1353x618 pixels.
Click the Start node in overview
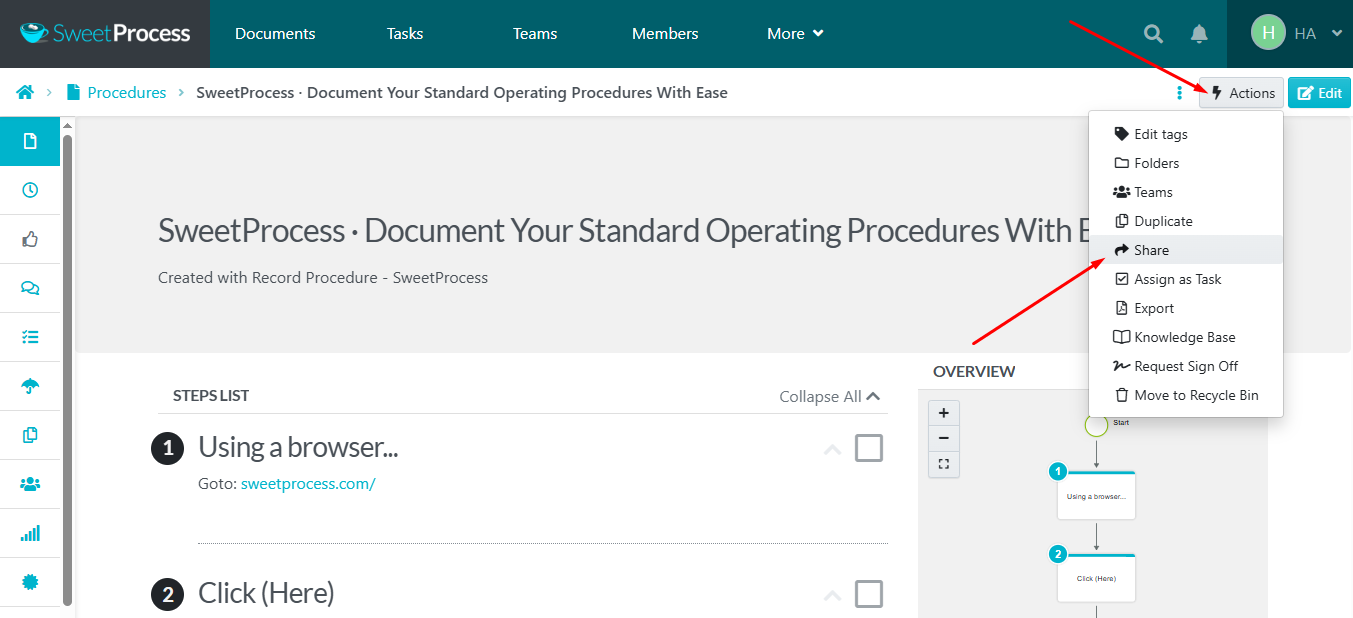1096,425
